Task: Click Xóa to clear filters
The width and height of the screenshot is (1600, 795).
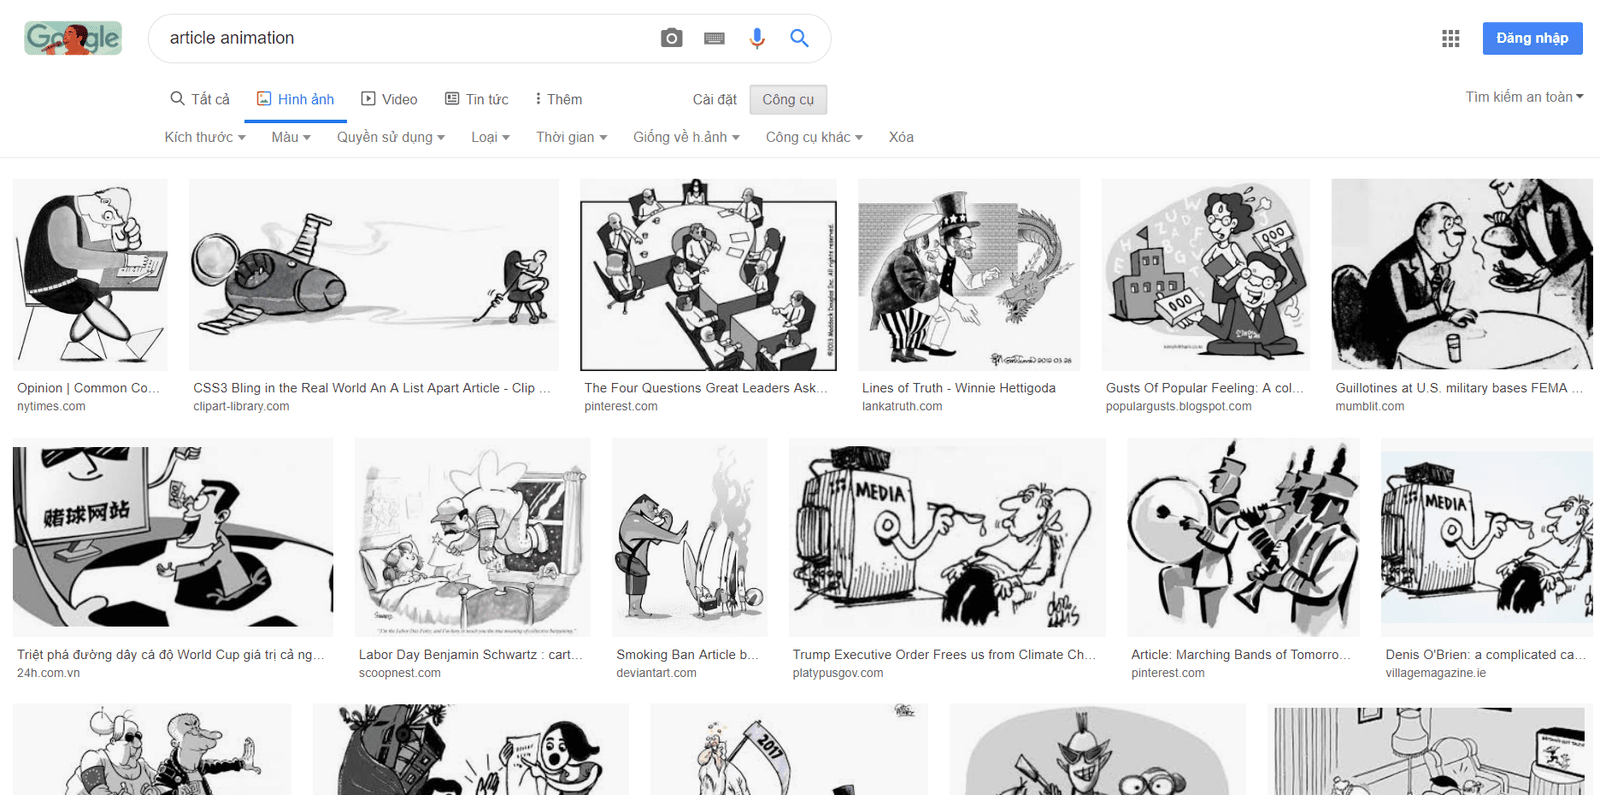Action: coord(901,137)
